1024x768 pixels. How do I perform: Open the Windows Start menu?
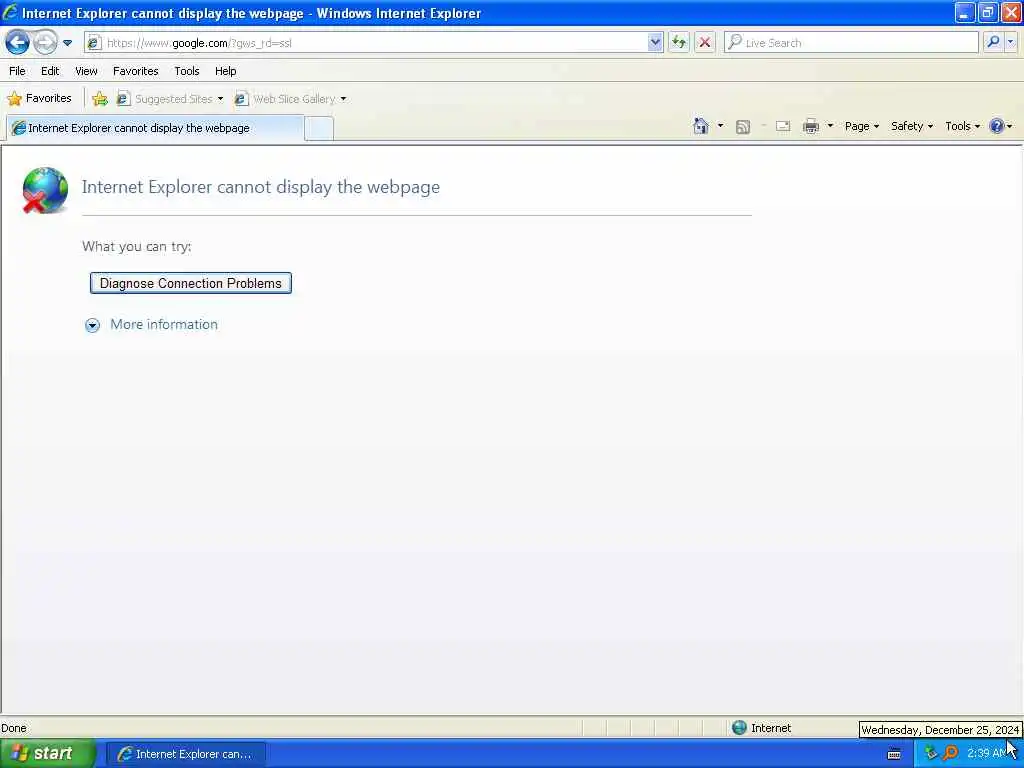[46, 754]
